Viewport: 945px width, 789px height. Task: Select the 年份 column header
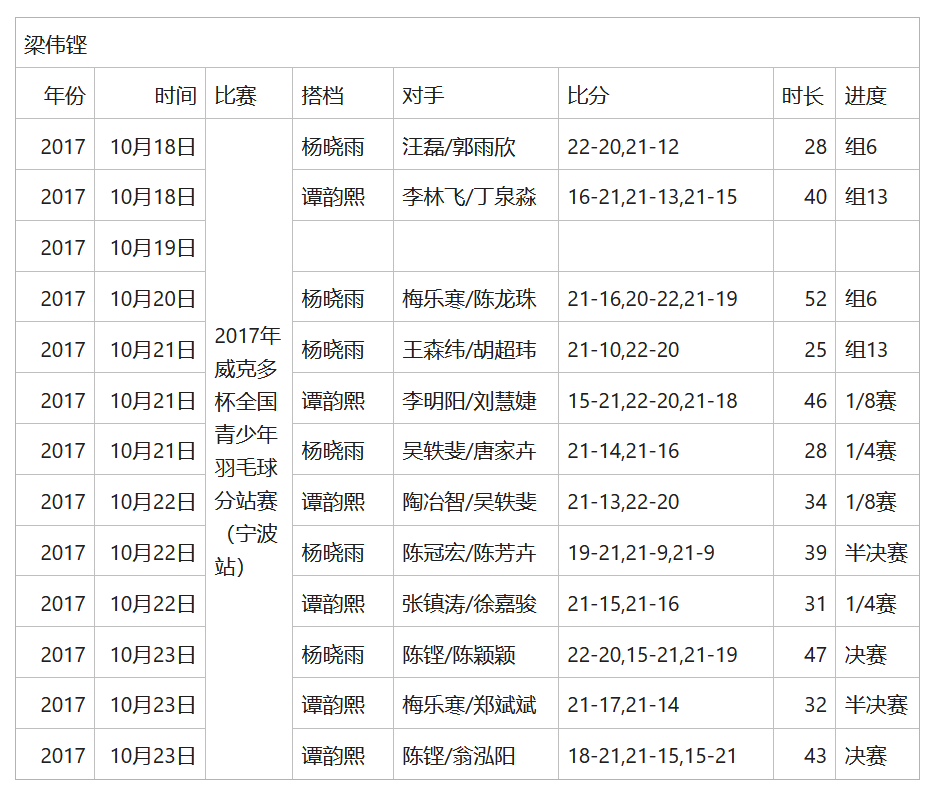[x=64, y=95]
